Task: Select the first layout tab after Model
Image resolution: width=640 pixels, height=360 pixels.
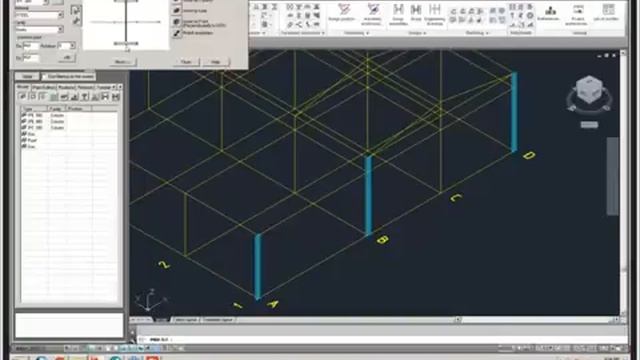Action: coord(187,320)
